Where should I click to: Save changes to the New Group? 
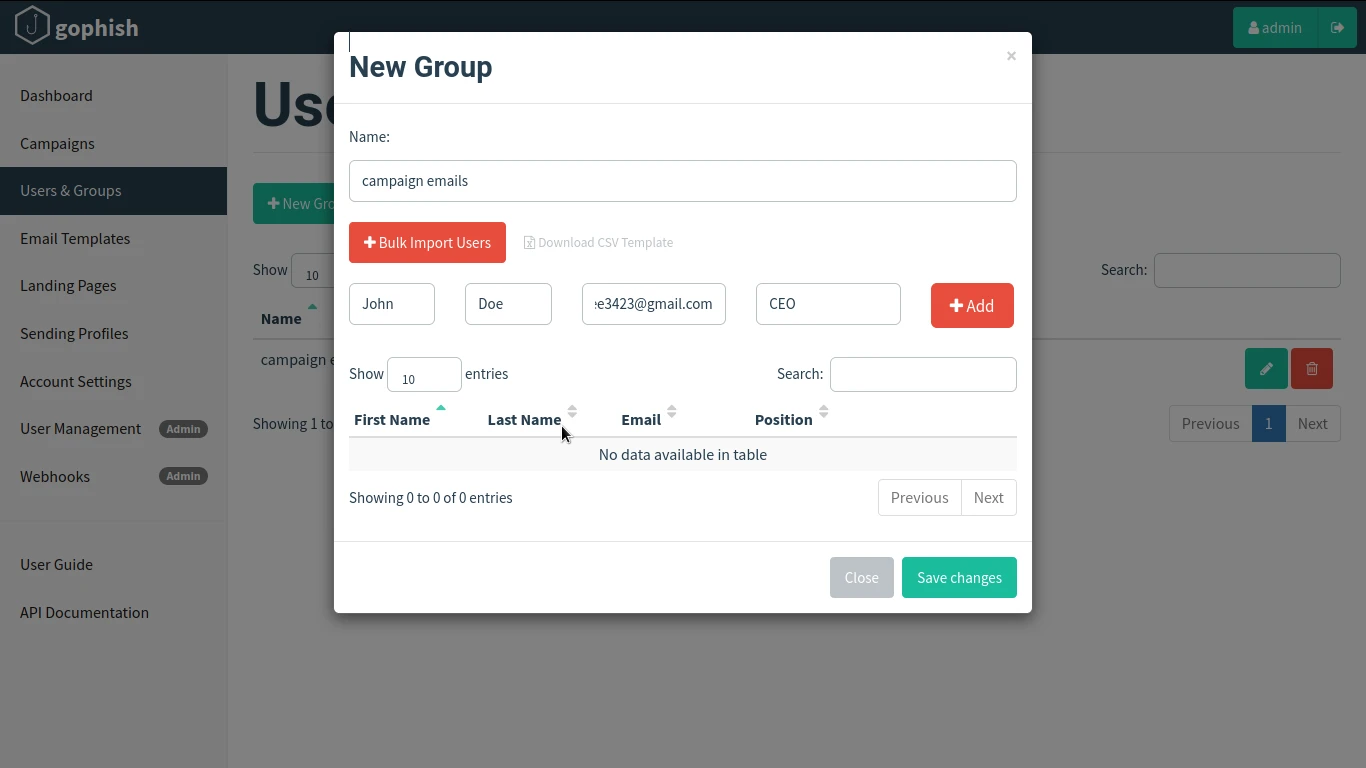click(x=958, y=577)
